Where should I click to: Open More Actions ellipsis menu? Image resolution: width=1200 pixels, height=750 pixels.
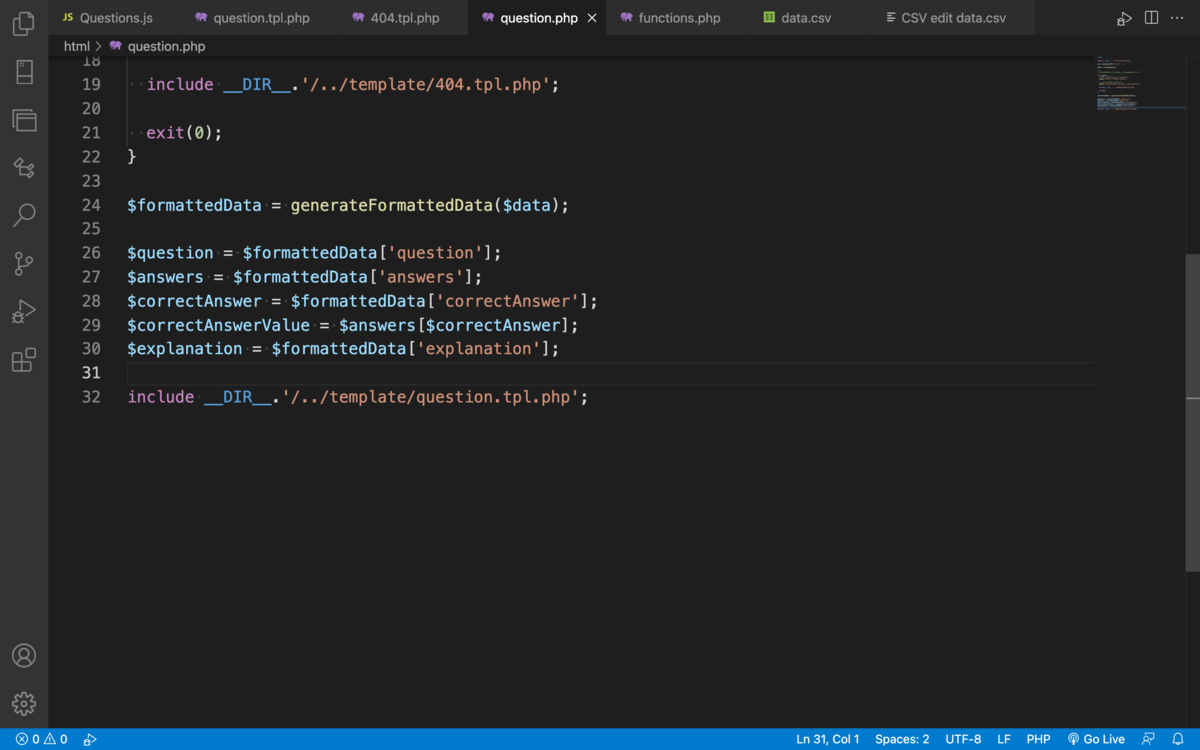[1178, 18]
